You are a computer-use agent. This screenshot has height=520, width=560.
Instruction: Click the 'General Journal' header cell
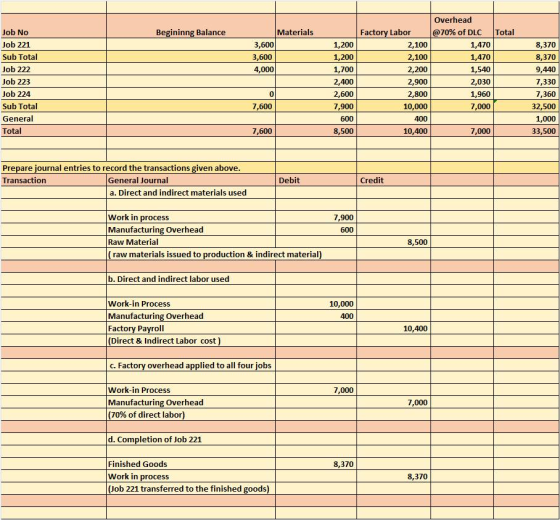point(191,180)
